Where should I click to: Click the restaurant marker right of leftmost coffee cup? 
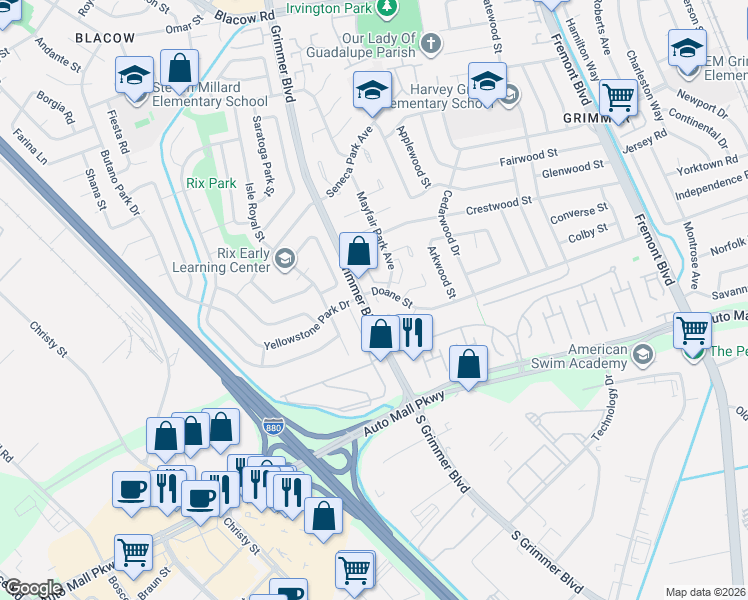[x=167, y=488]
